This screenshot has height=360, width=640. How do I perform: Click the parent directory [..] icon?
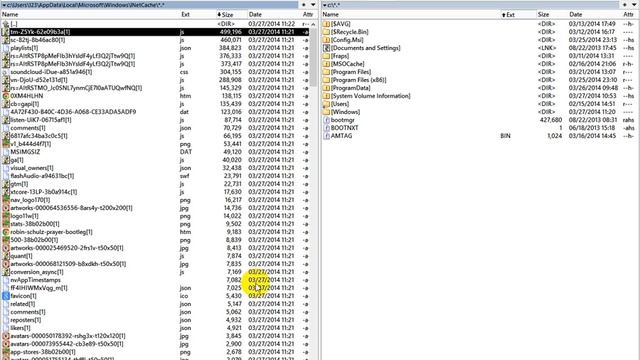6,24
